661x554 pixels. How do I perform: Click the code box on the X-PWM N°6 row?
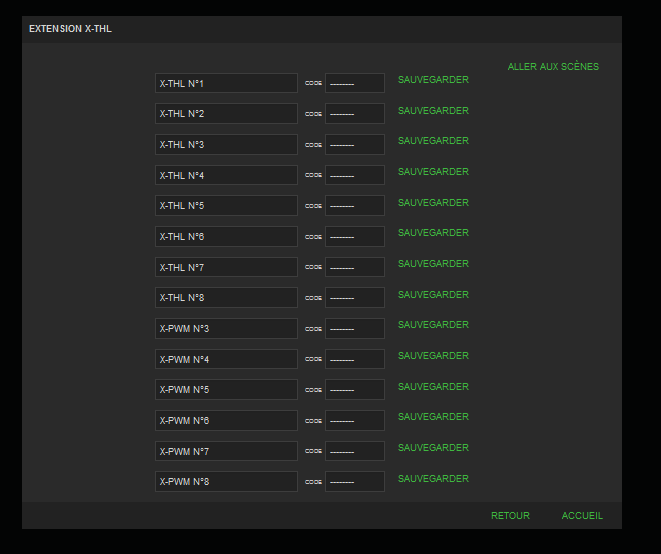355,420
